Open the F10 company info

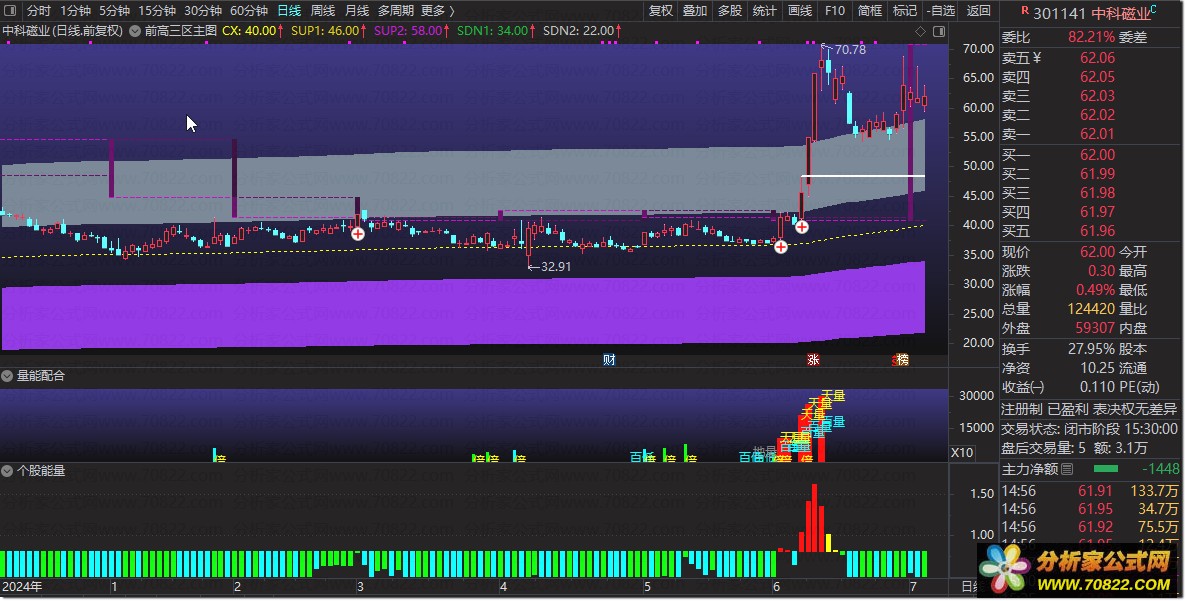click(x=835, y=11)
